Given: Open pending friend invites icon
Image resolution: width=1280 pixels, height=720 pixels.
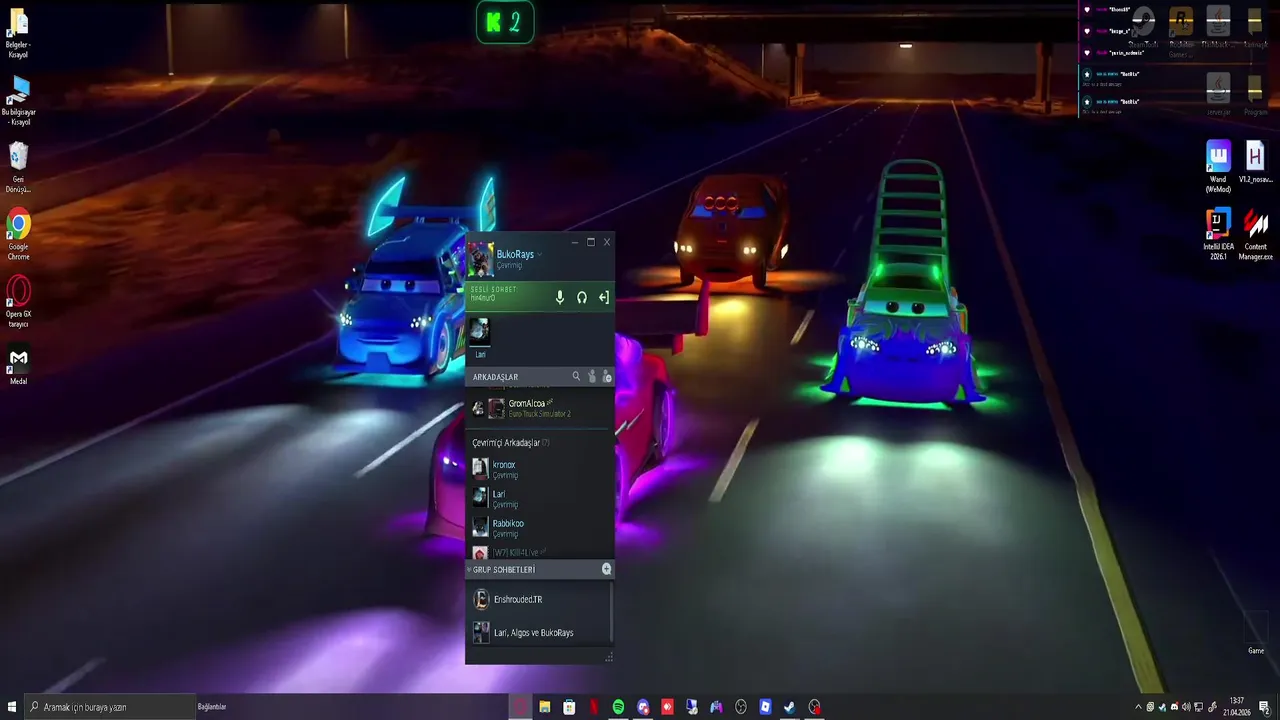Looking at the screenshot, I should [x=592, y=376].
